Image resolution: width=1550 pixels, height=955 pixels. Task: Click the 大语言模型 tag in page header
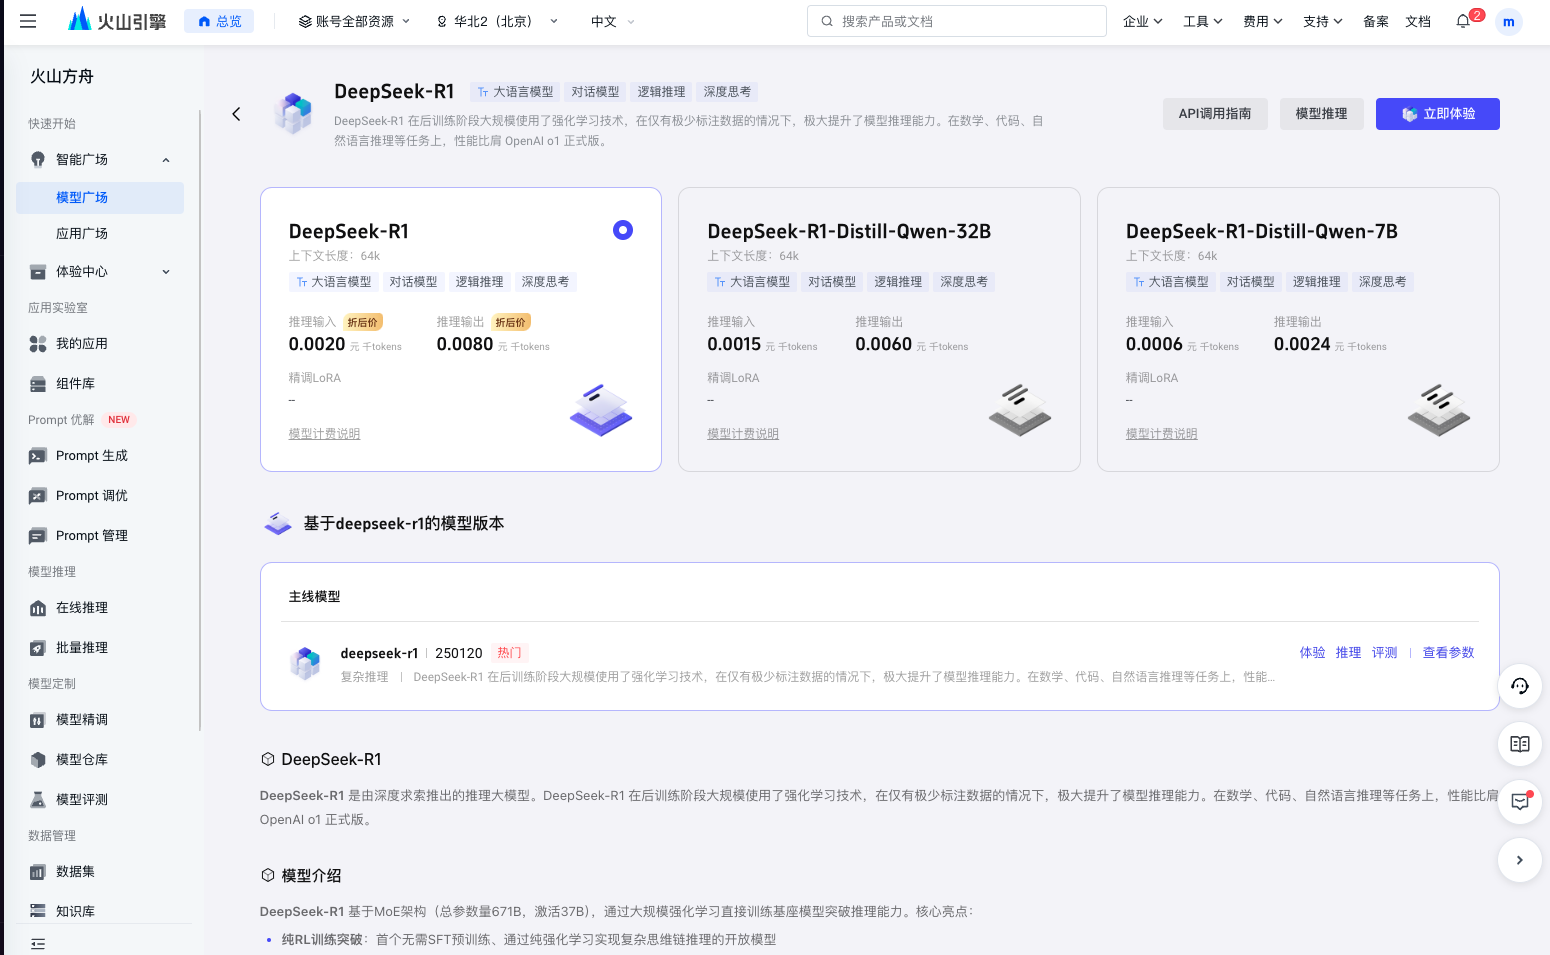click(x=515, y=92)
